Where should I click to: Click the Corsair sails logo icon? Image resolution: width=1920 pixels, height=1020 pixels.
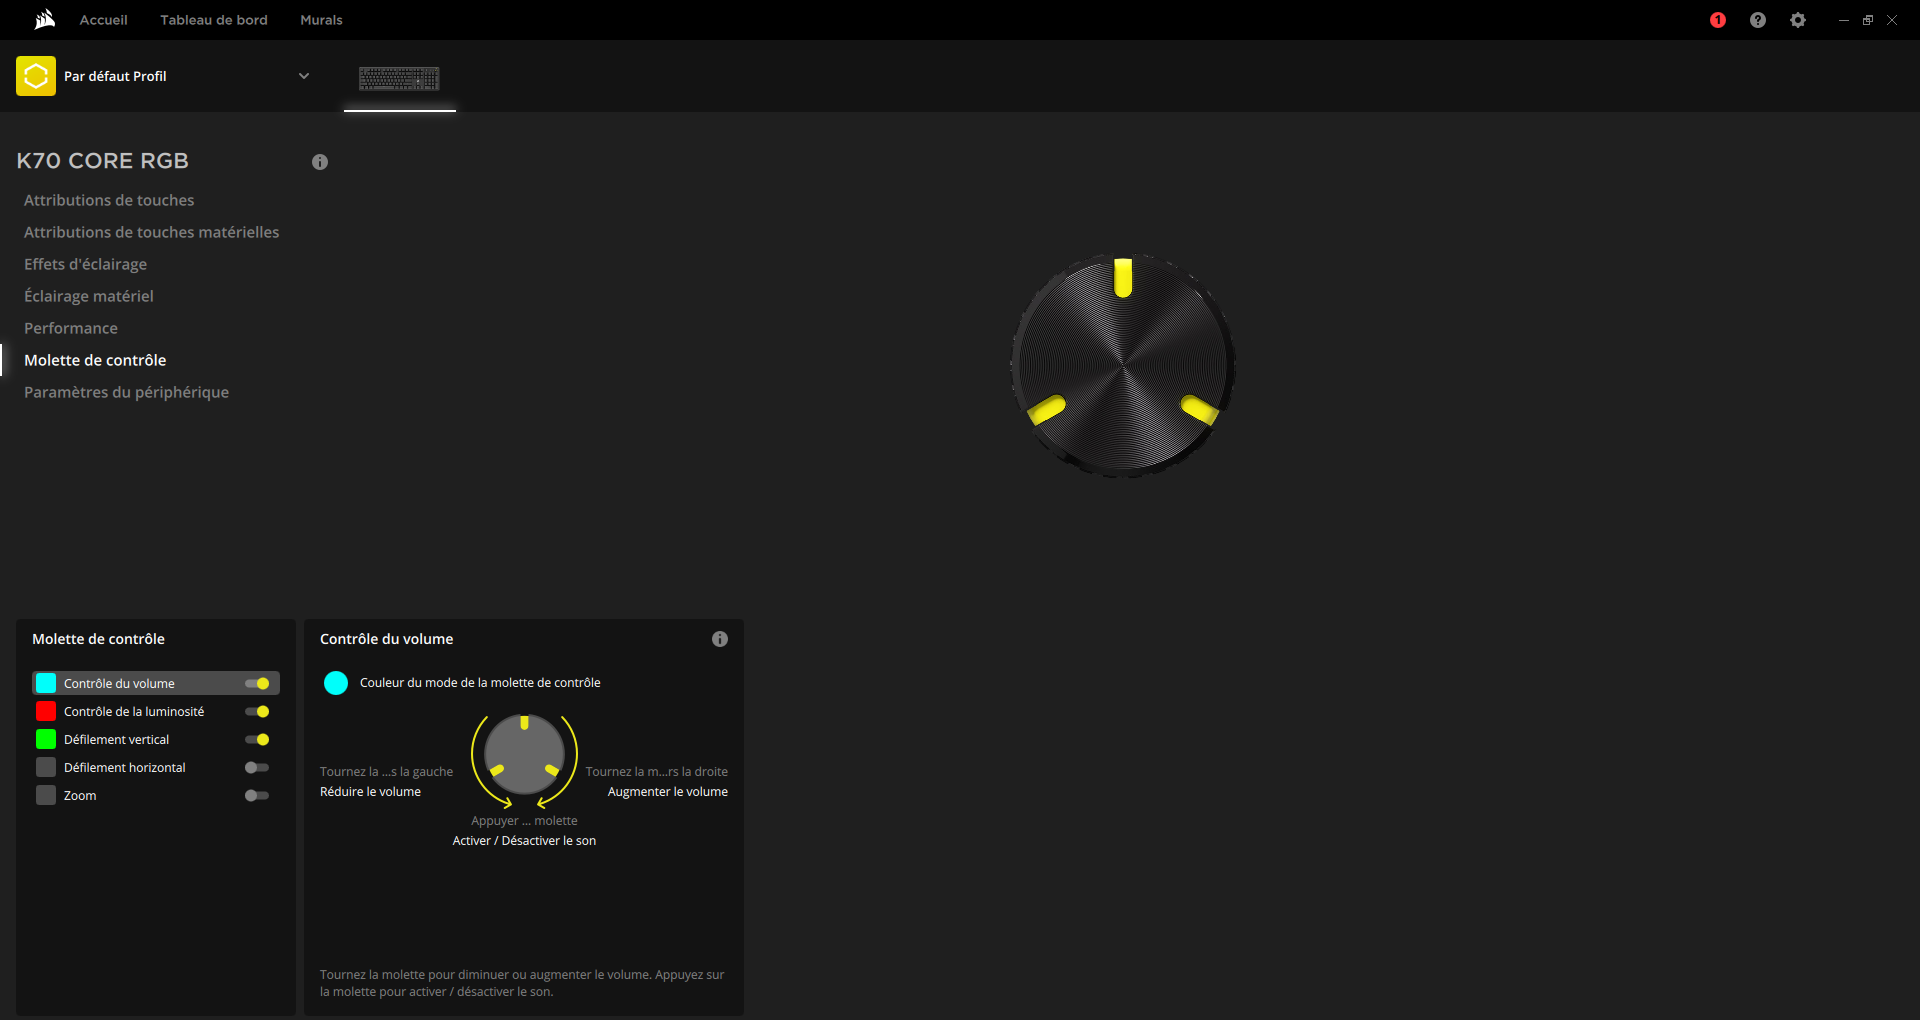(45, 20)
